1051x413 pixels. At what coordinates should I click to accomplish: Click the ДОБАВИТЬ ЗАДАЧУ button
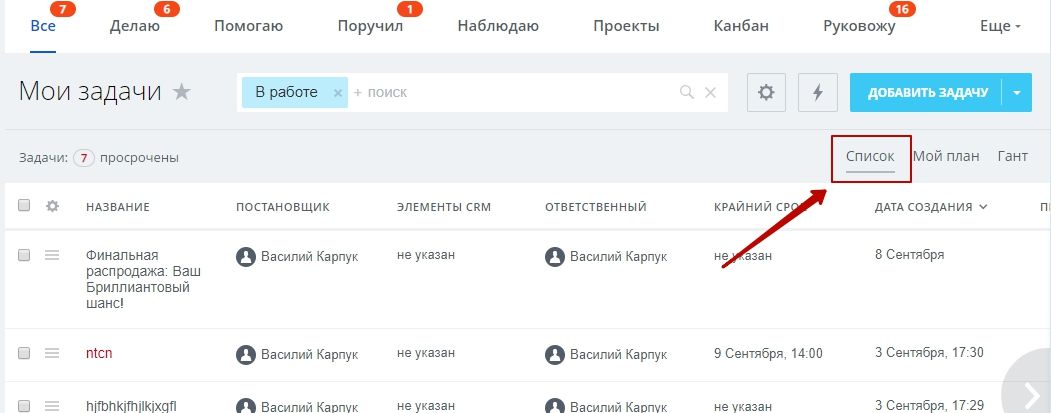(928, 93)
